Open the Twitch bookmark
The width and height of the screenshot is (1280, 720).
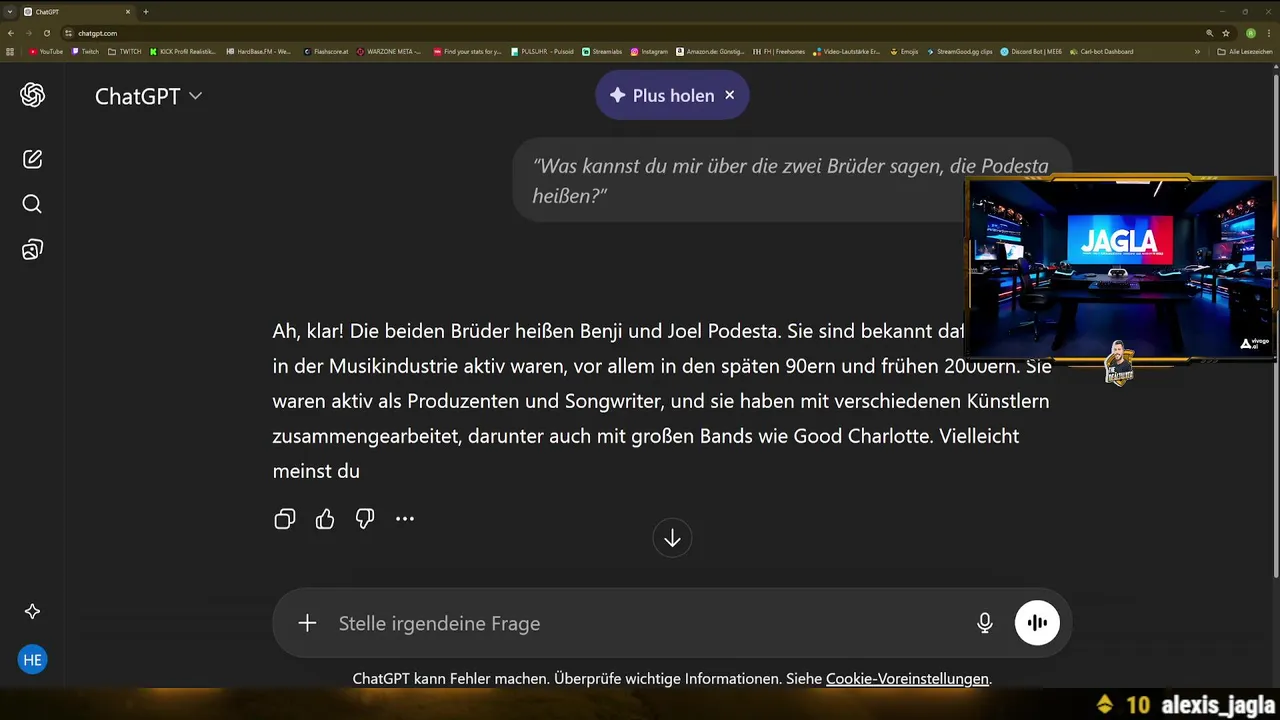pos(86,51)
